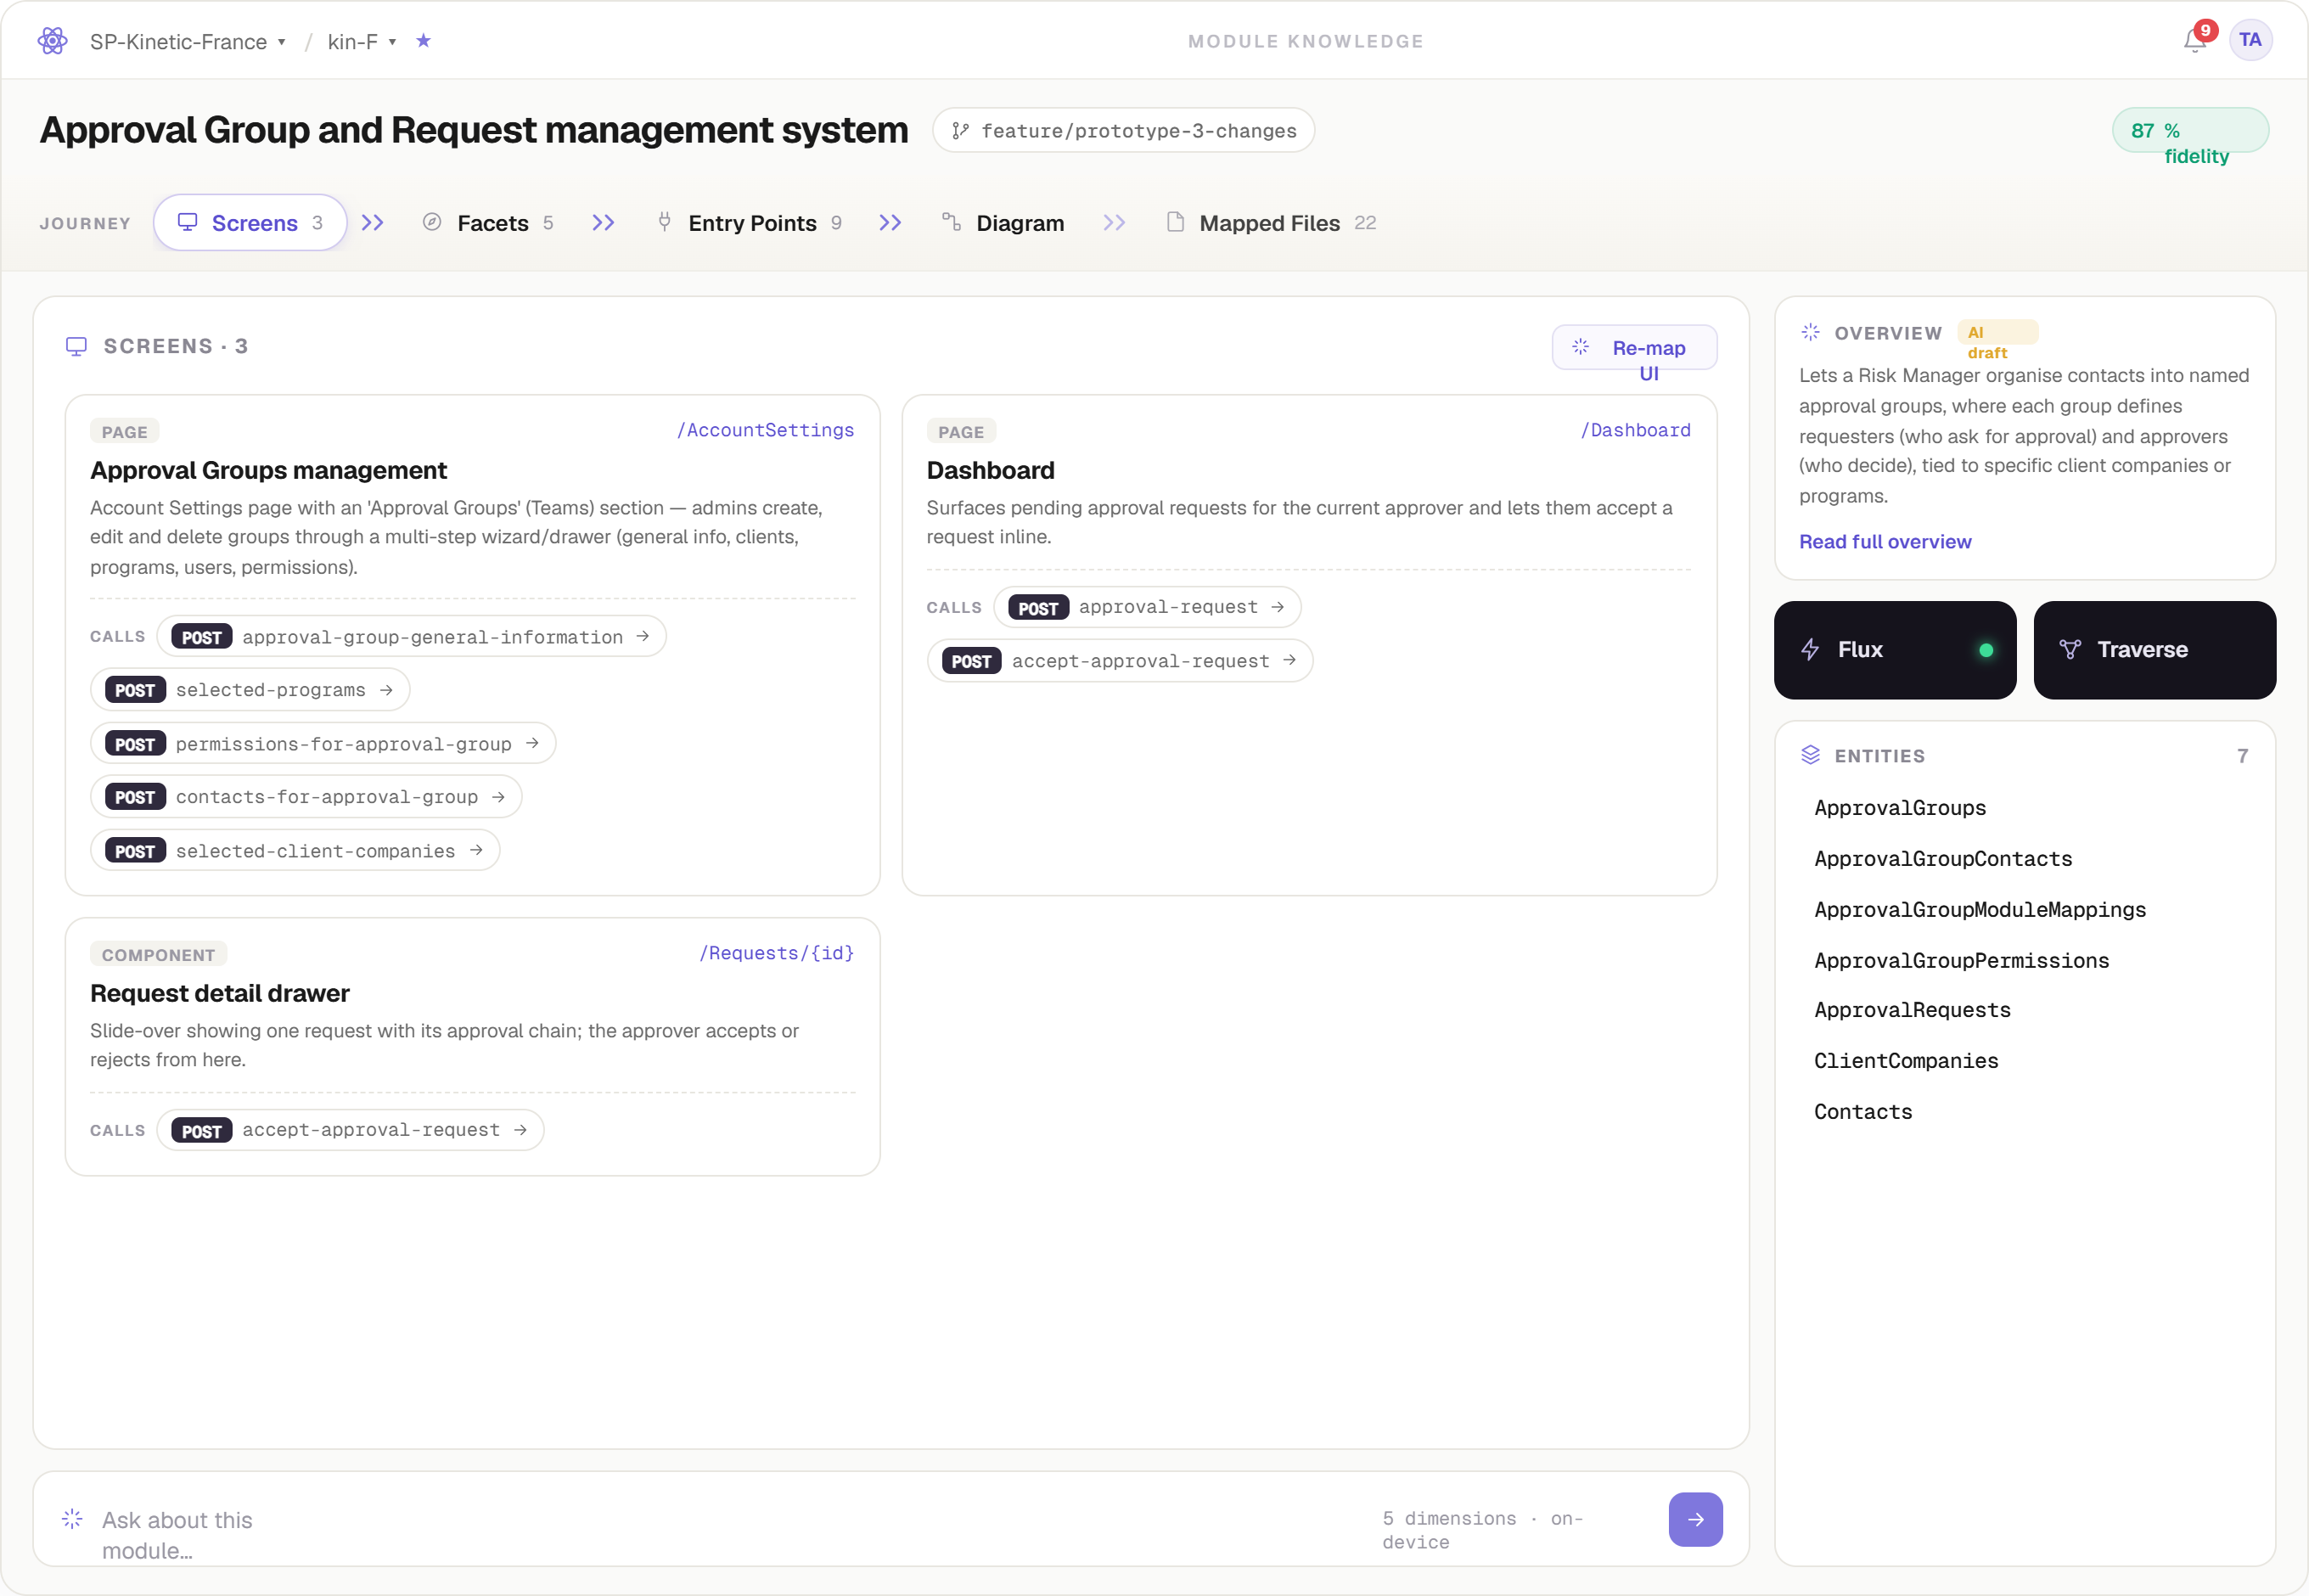Select the Diagram journey tab
Image resolution: width=2309 pixels, height=1596 pixels.
pos(1003,222)
